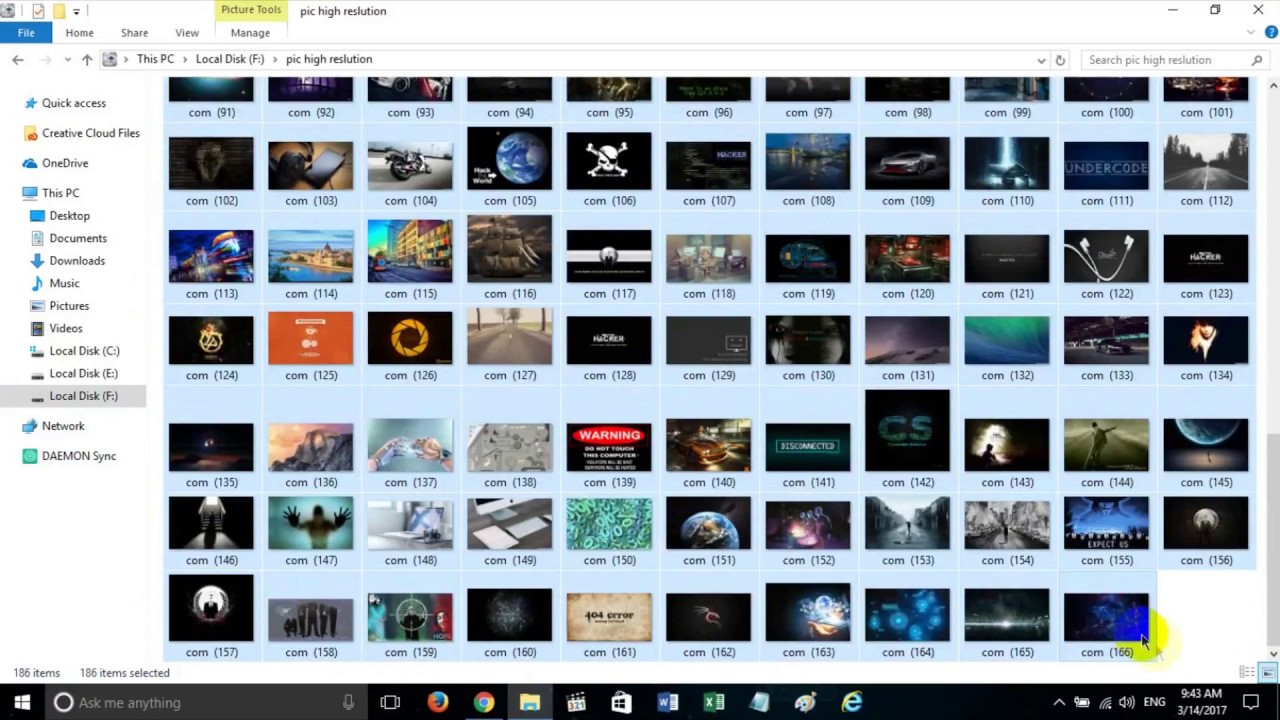Go back with the Back arrow
Viewport: 1280px width, 720px height.
[18, 60]
